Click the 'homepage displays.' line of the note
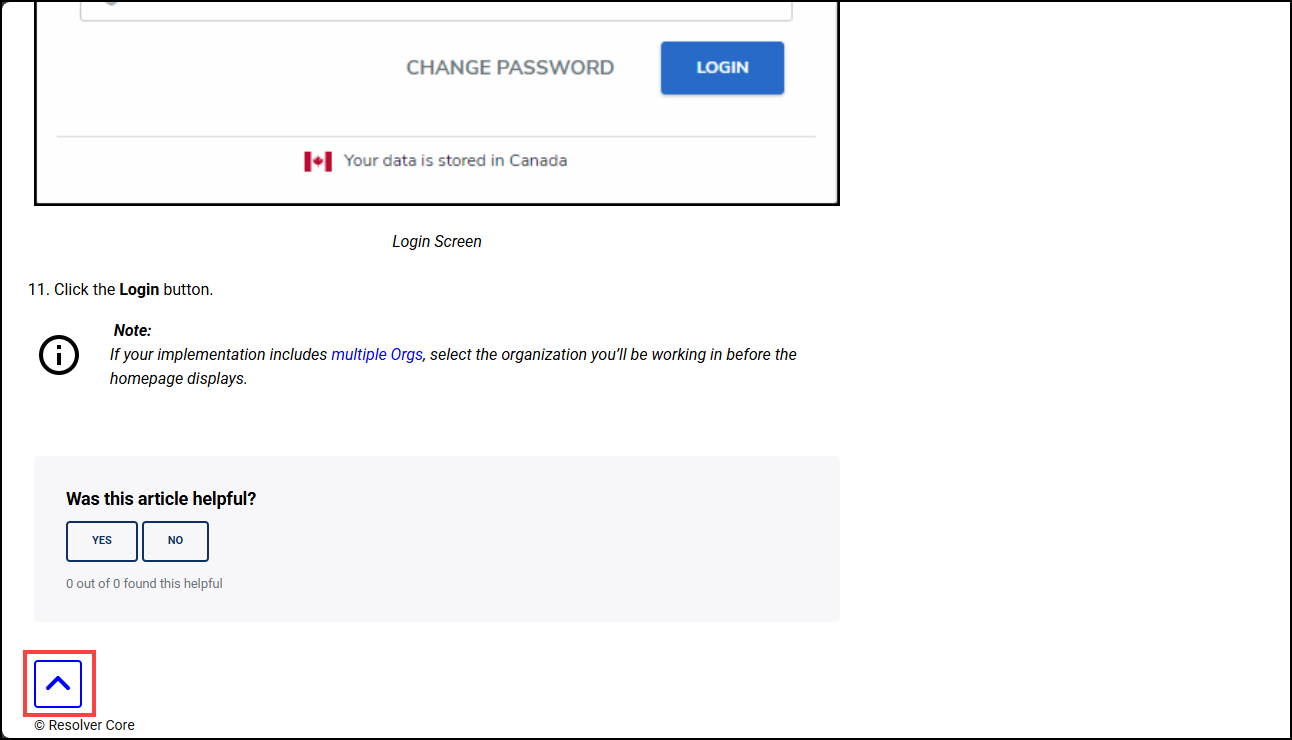Viewport: 1292px width, 740px height. pos(178,379)
